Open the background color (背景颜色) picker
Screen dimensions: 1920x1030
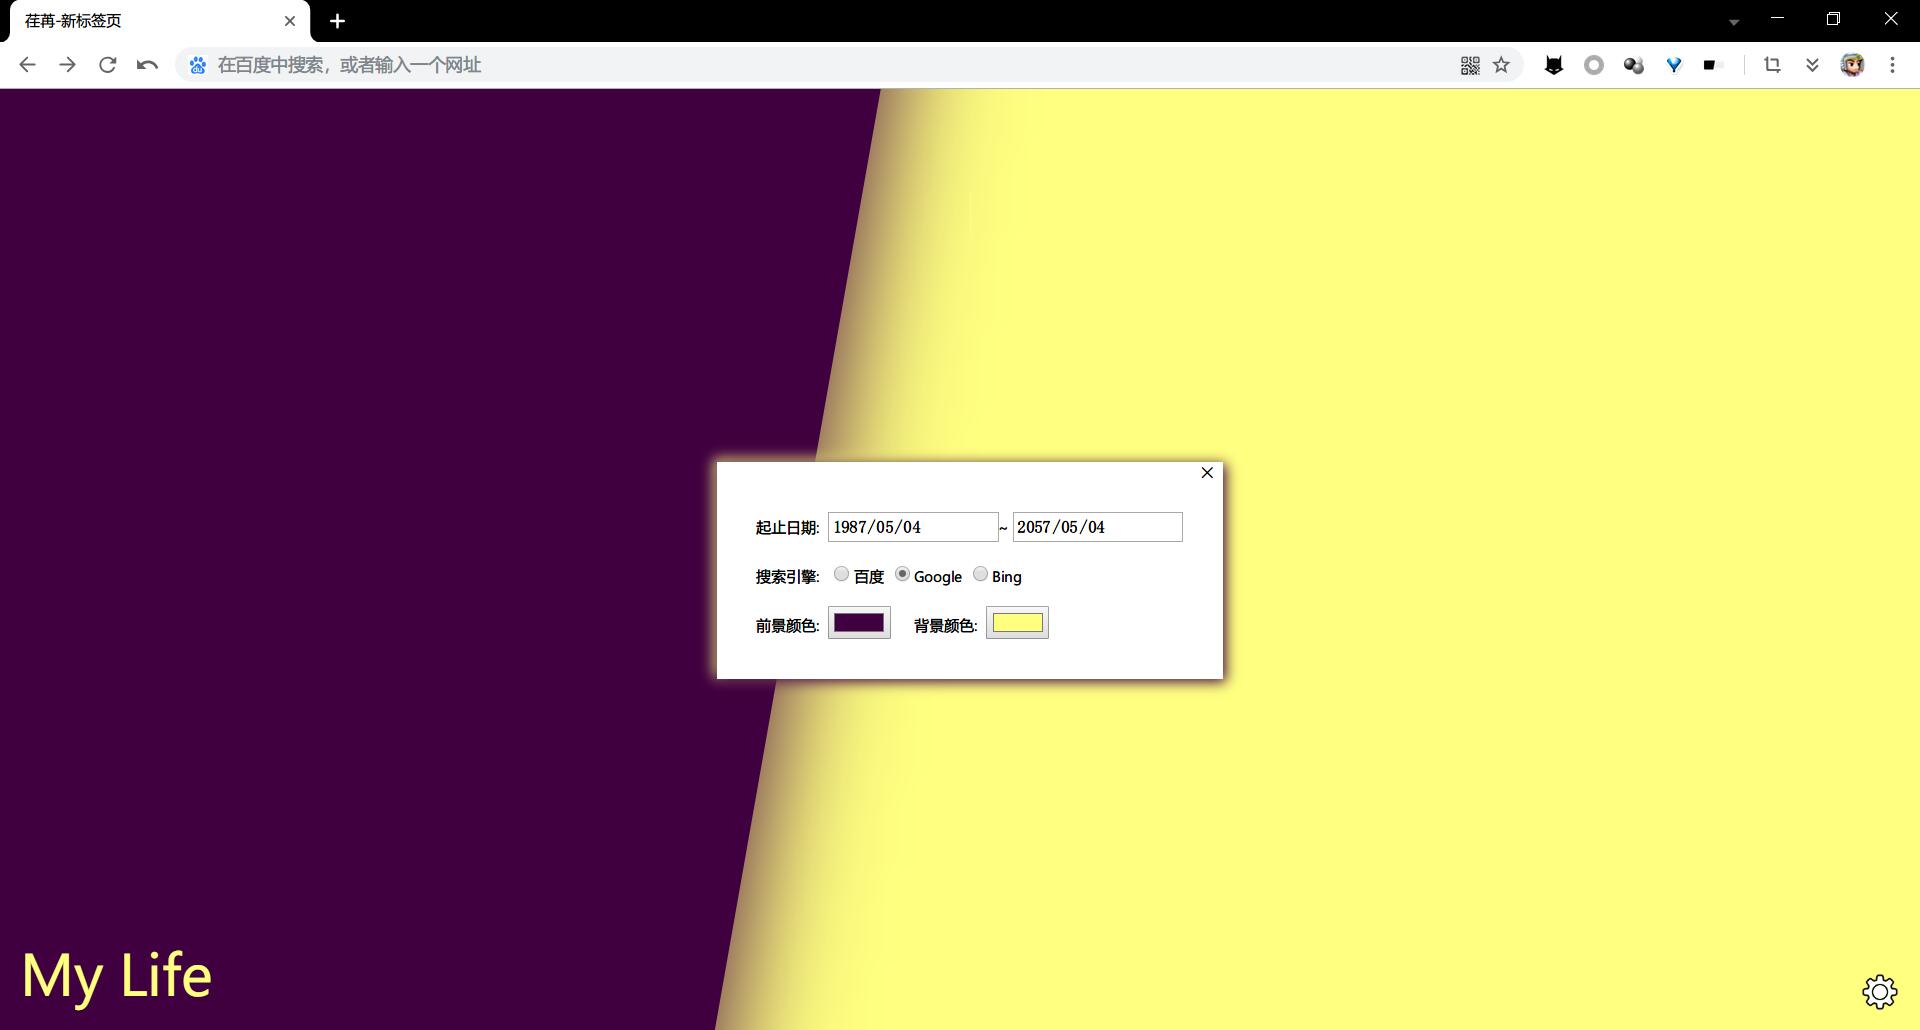pos(1017,623)
